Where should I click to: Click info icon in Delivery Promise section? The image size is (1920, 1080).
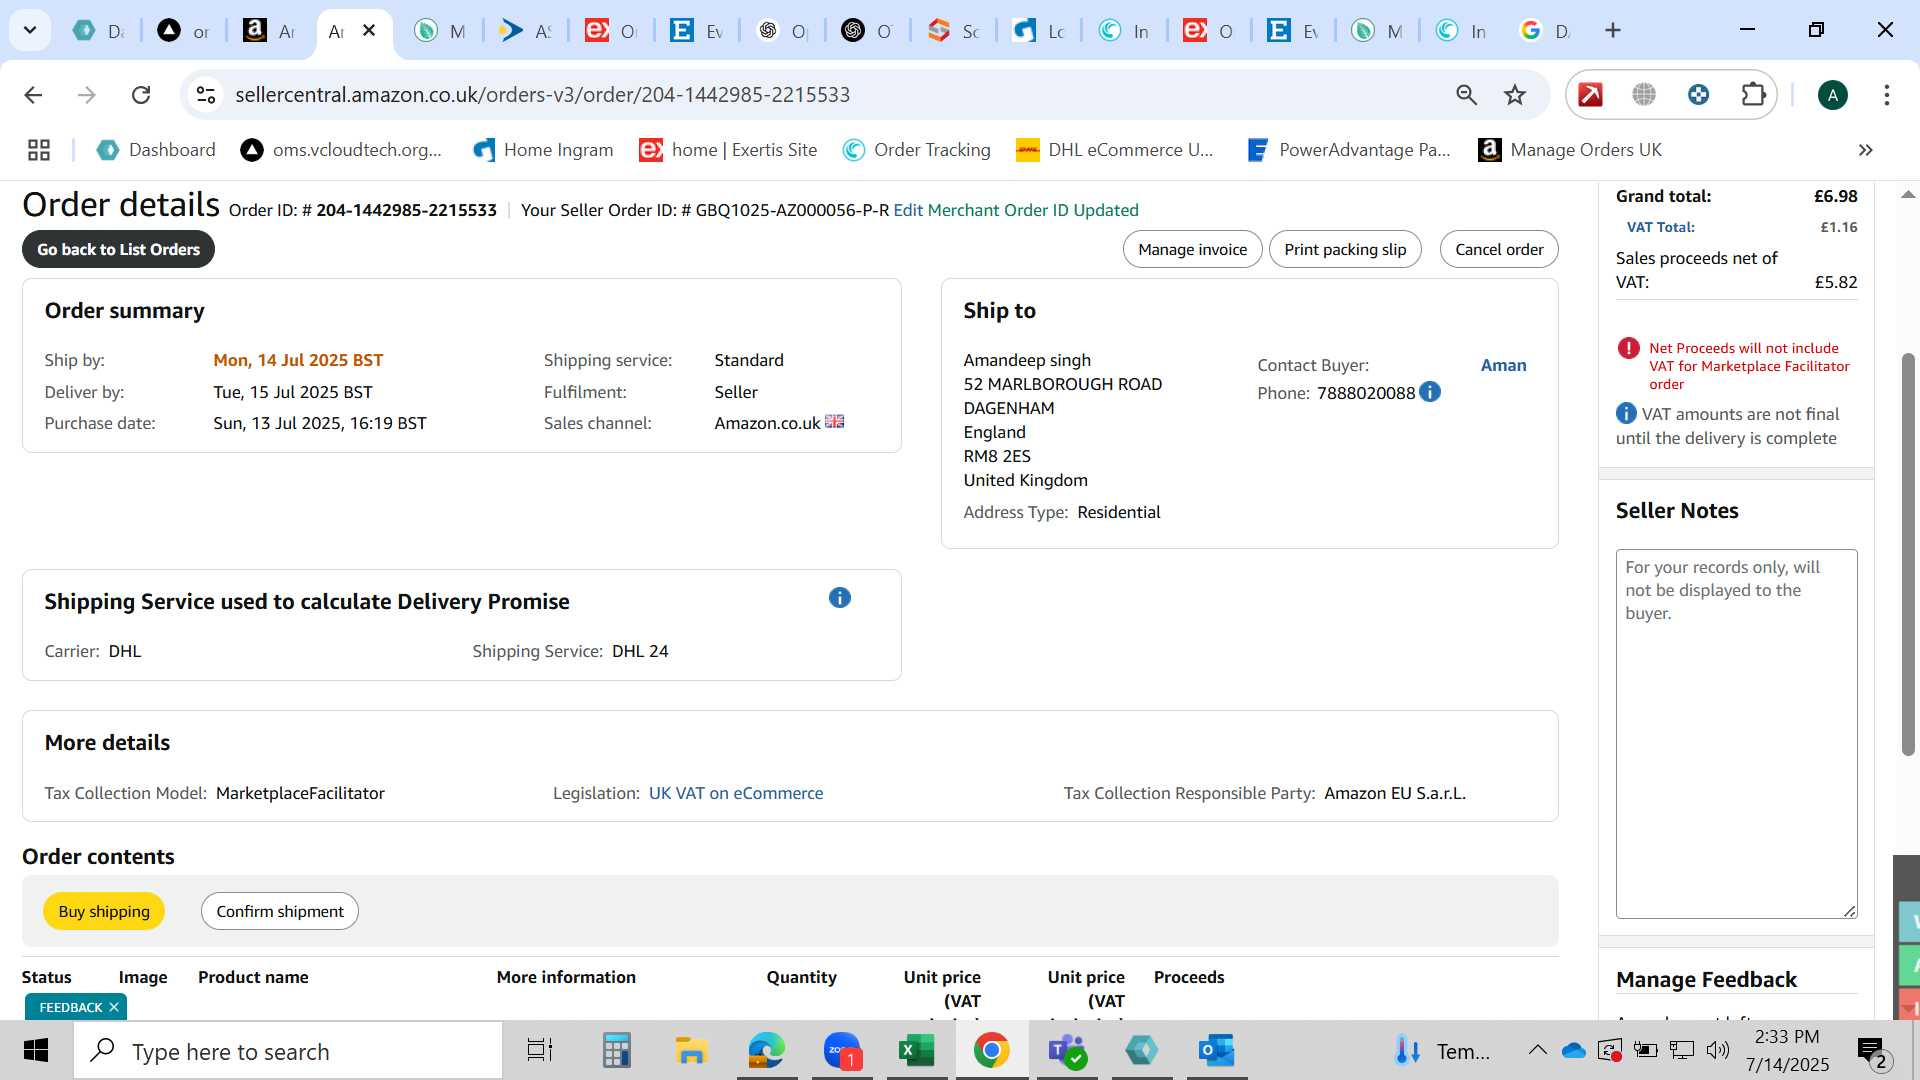[x=840, y=598]
